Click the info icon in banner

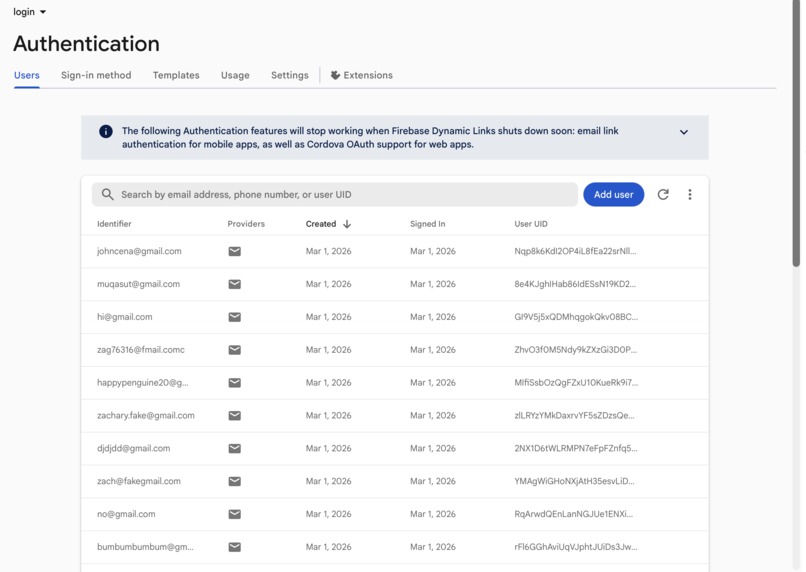click(106, 132)
